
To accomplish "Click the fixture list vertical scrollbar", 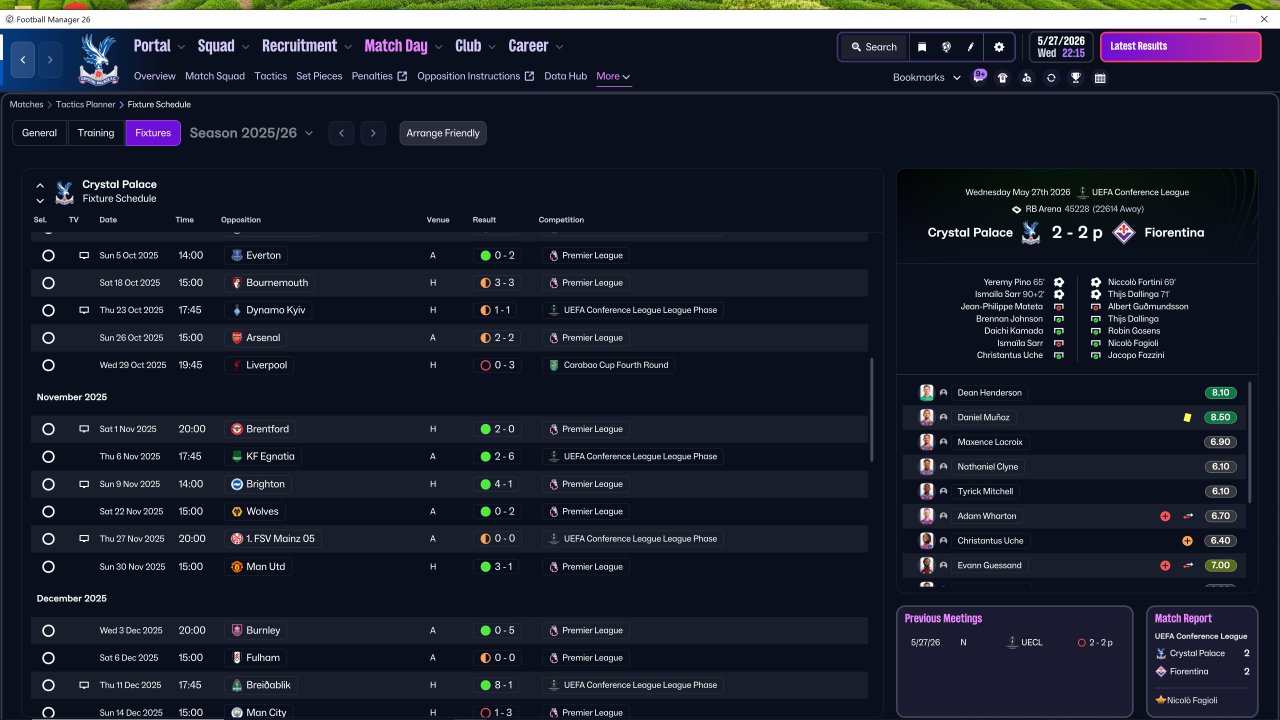I will (x=872, y=410).
